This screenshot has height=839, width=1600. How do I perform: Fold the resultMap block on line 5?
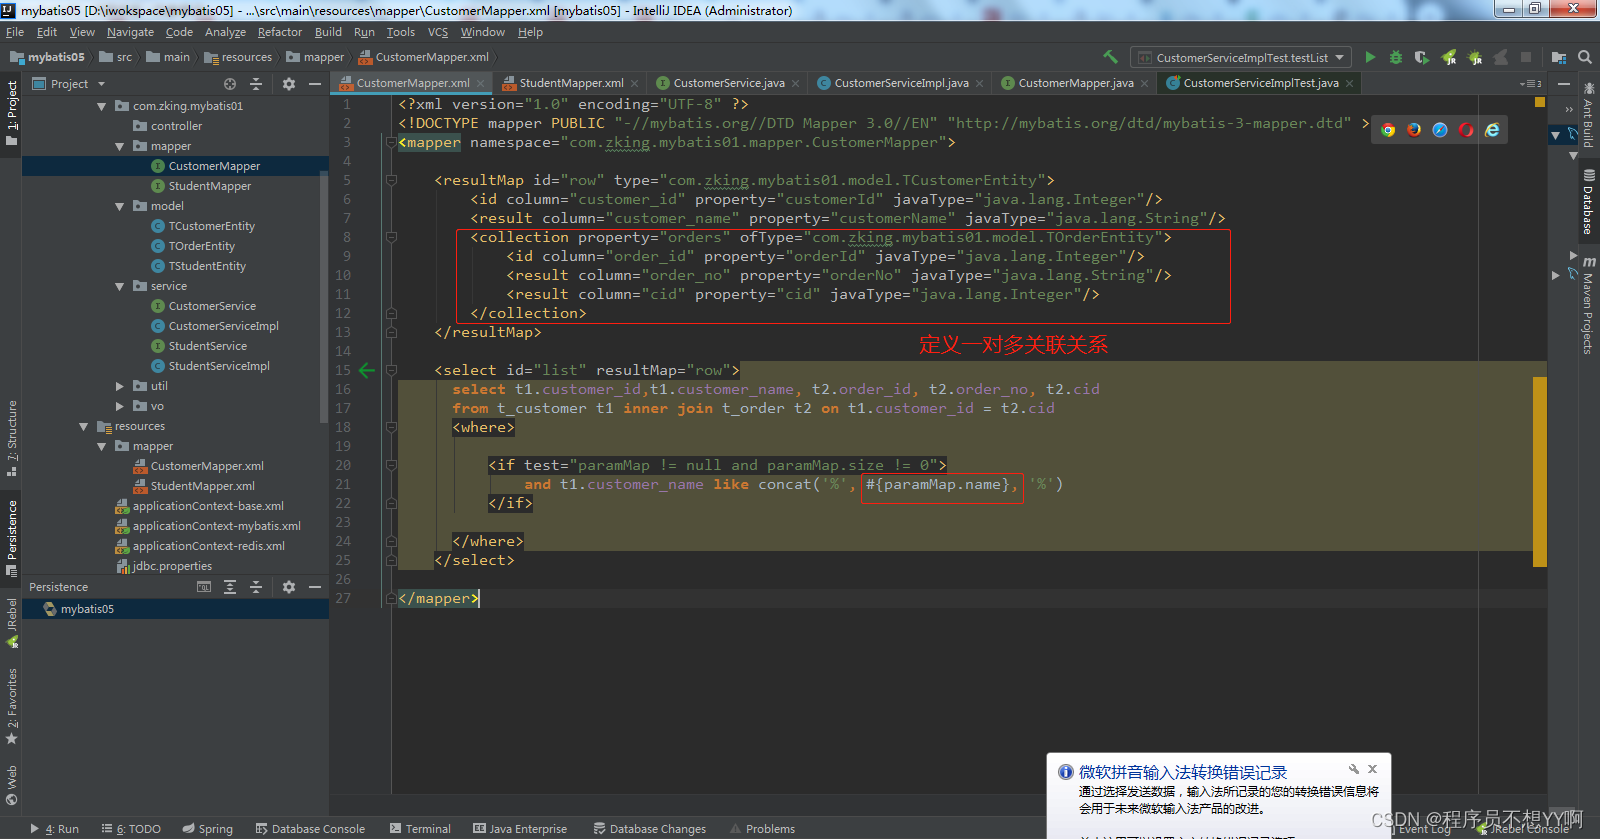pos(392,180)
